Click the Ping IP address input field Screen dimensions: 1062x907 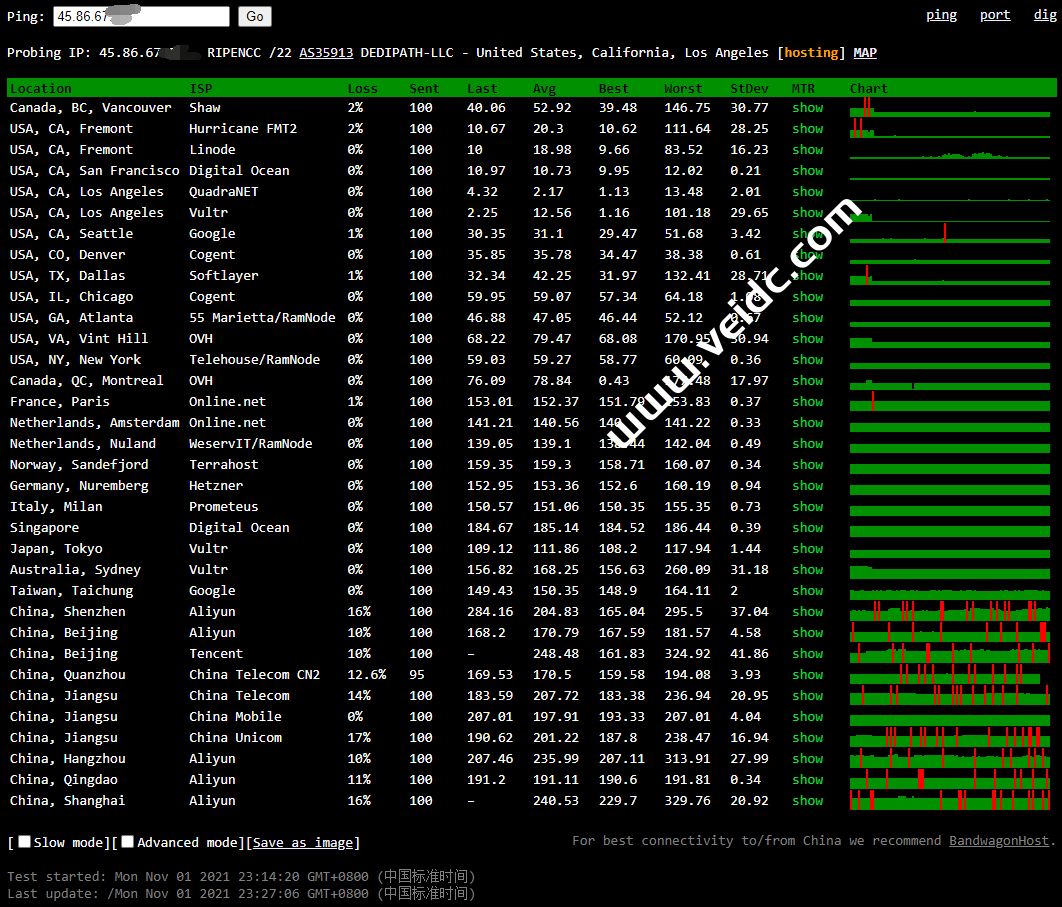(x=141, y=16)
